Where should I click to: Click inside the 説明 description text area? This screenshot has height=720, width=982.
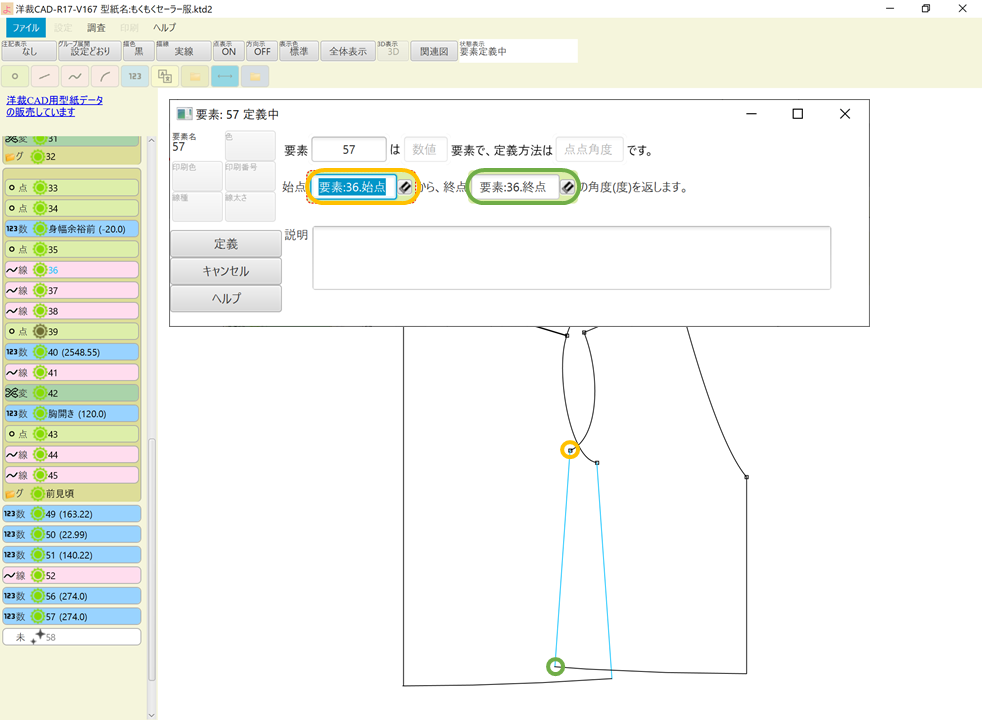coord(570,258)
